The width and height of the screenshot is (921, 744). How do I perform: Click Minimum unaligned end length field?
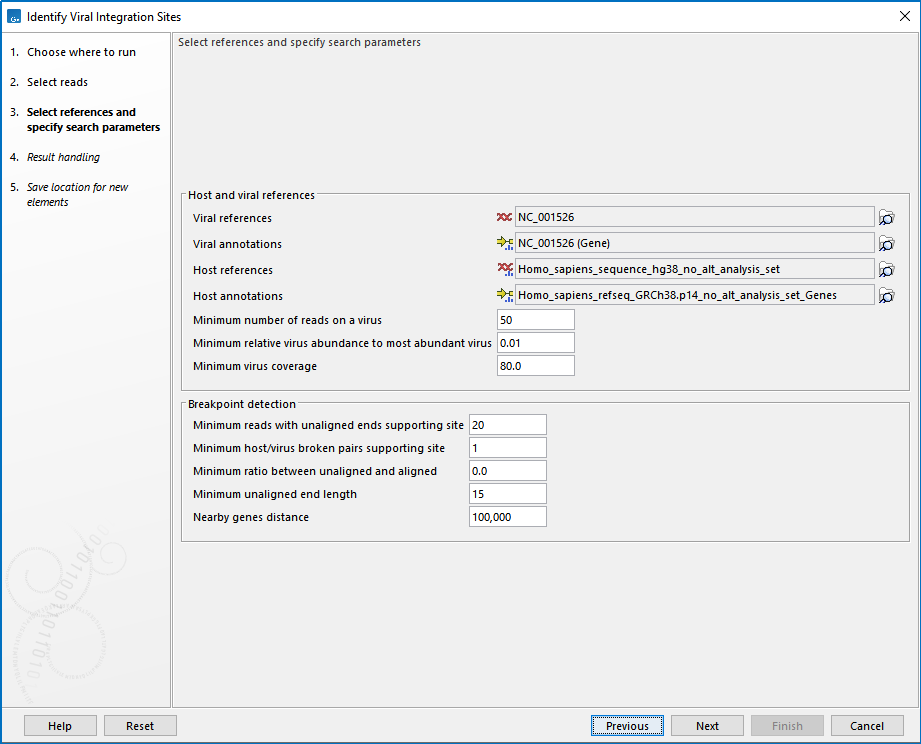click(x=507, y=494)
